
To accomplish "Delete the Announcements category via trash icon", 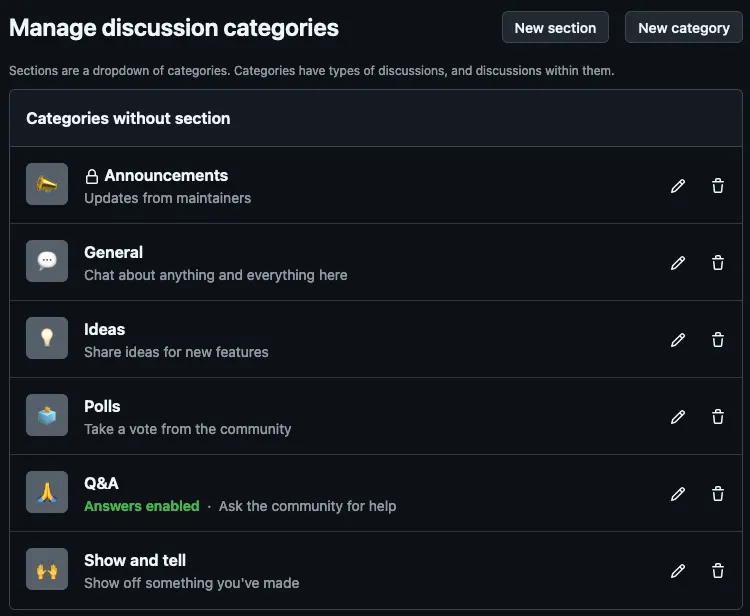I will [718, 186].
